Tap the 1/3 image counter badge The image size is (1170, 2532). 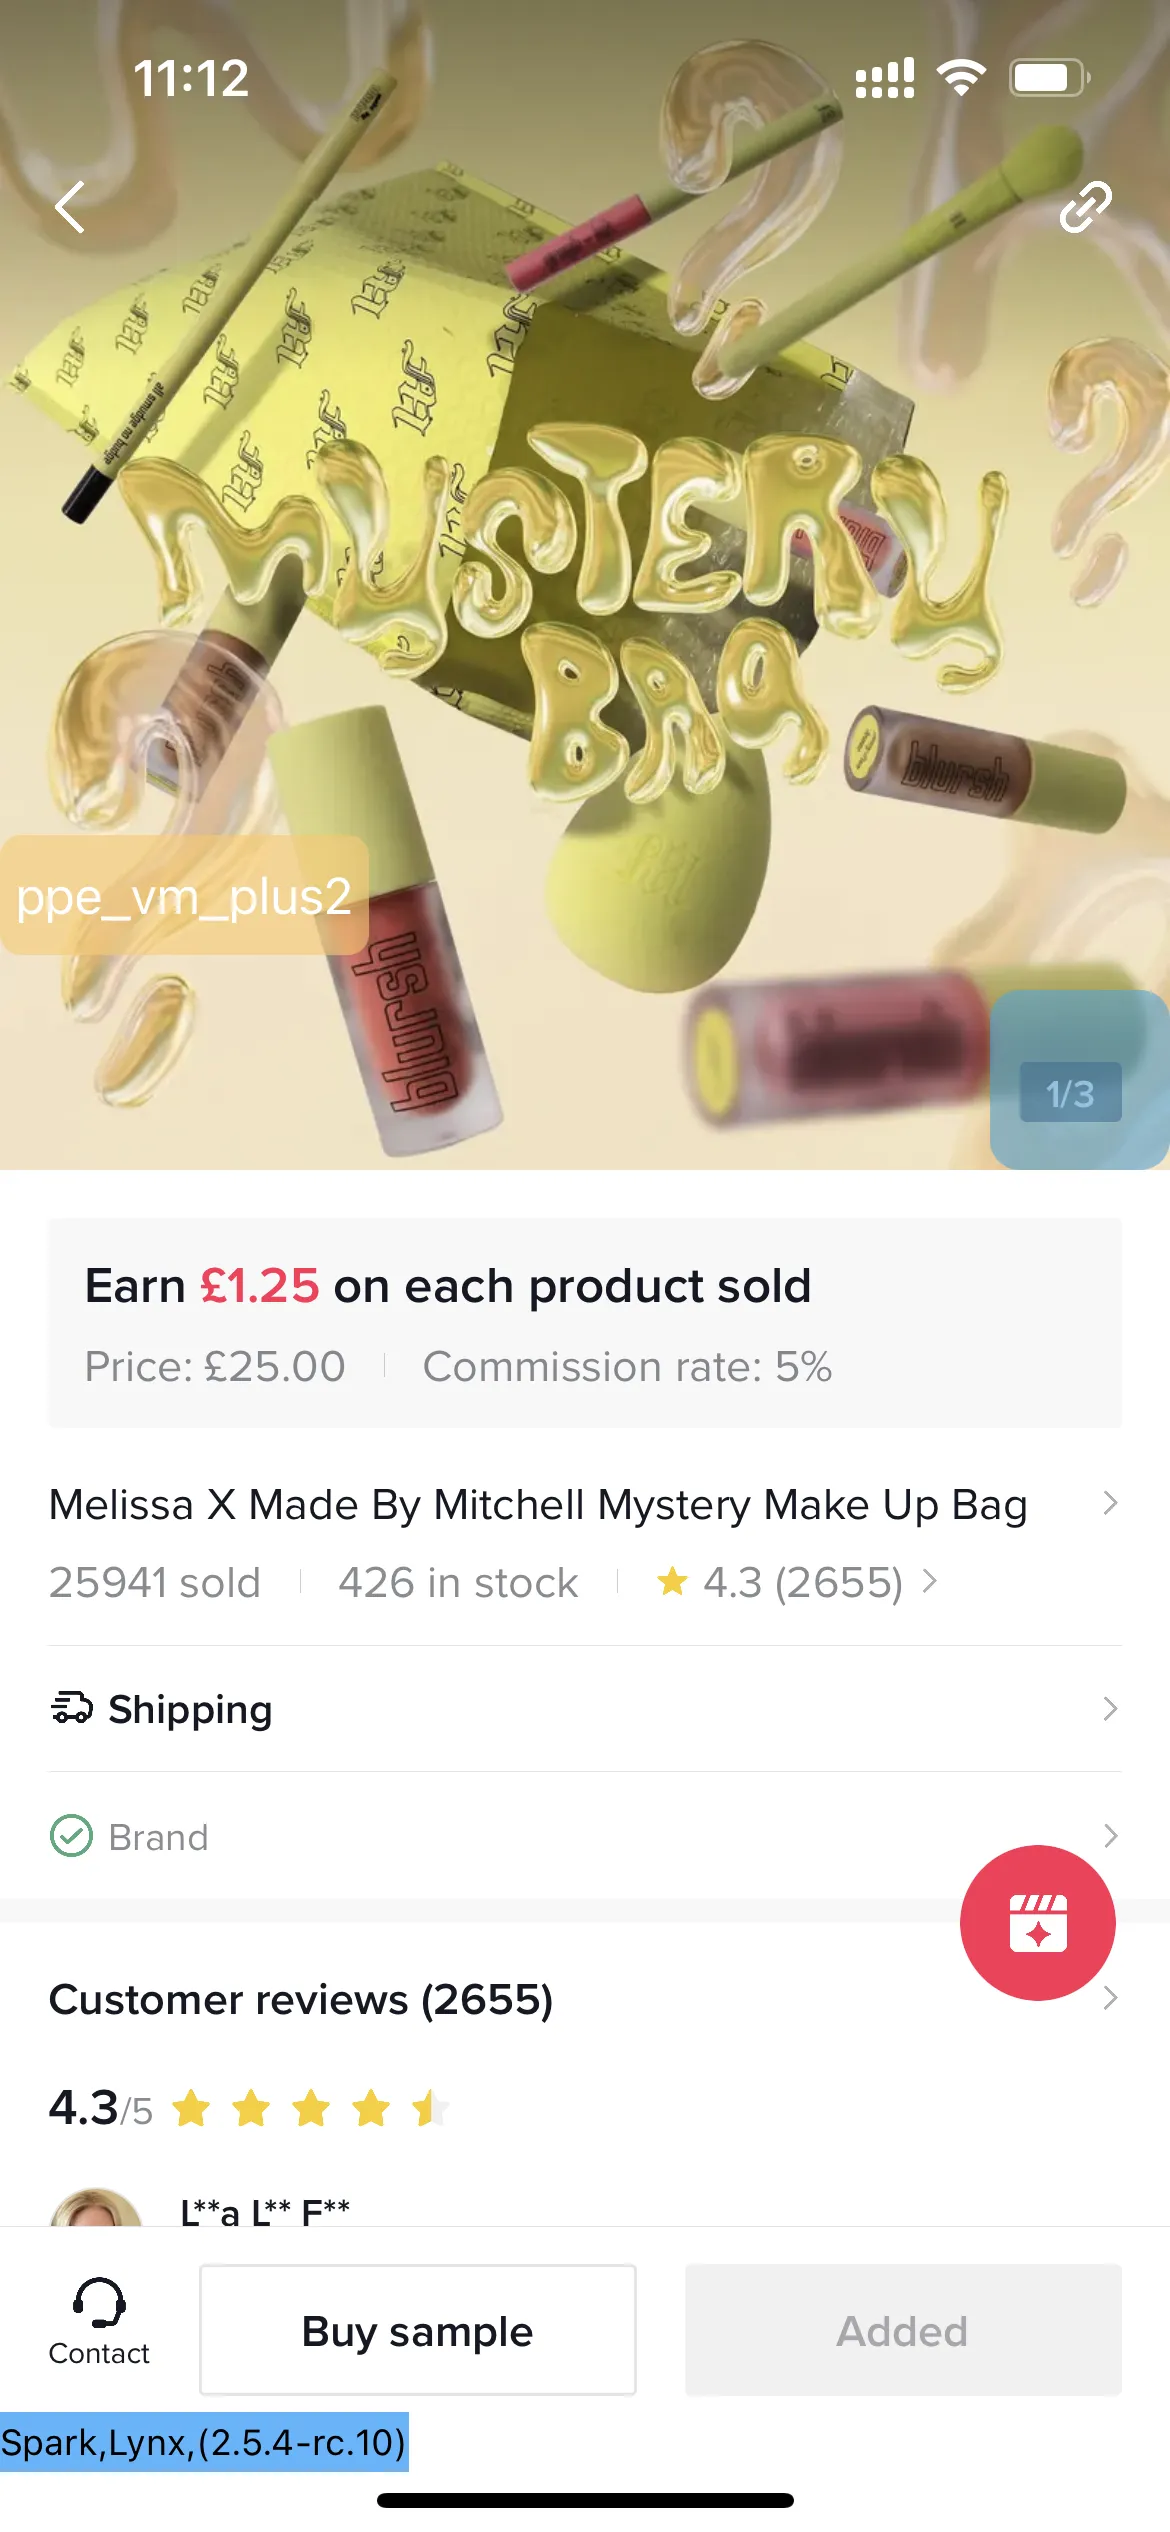[x=1070, y=1093]
